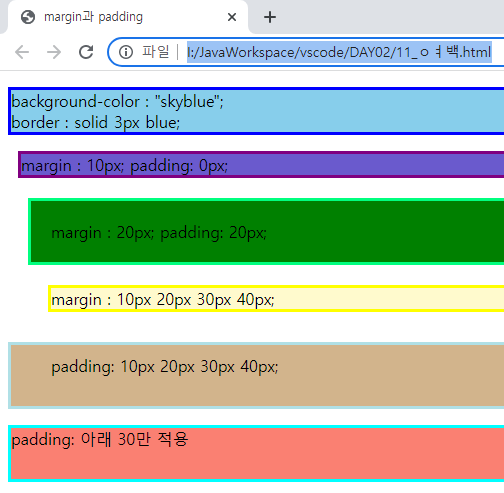The image size is (504, 493).
Task: Focus the address bar file URL
Action: (x=339, y=52)
